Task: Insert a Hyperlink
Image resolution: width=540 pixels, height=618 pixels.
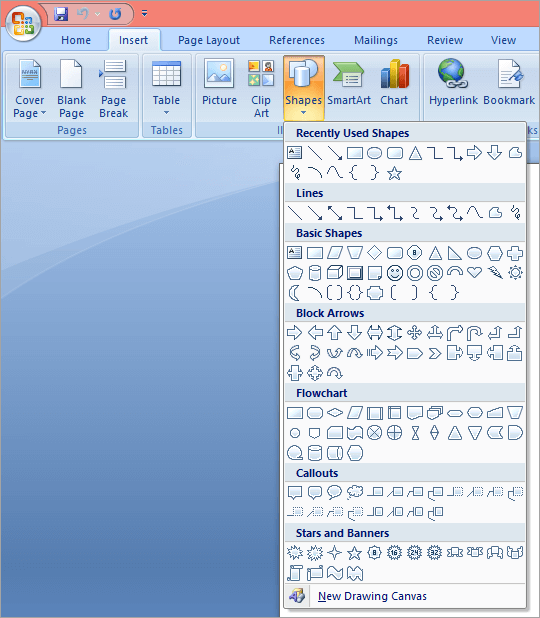Action: pos(453,84)
